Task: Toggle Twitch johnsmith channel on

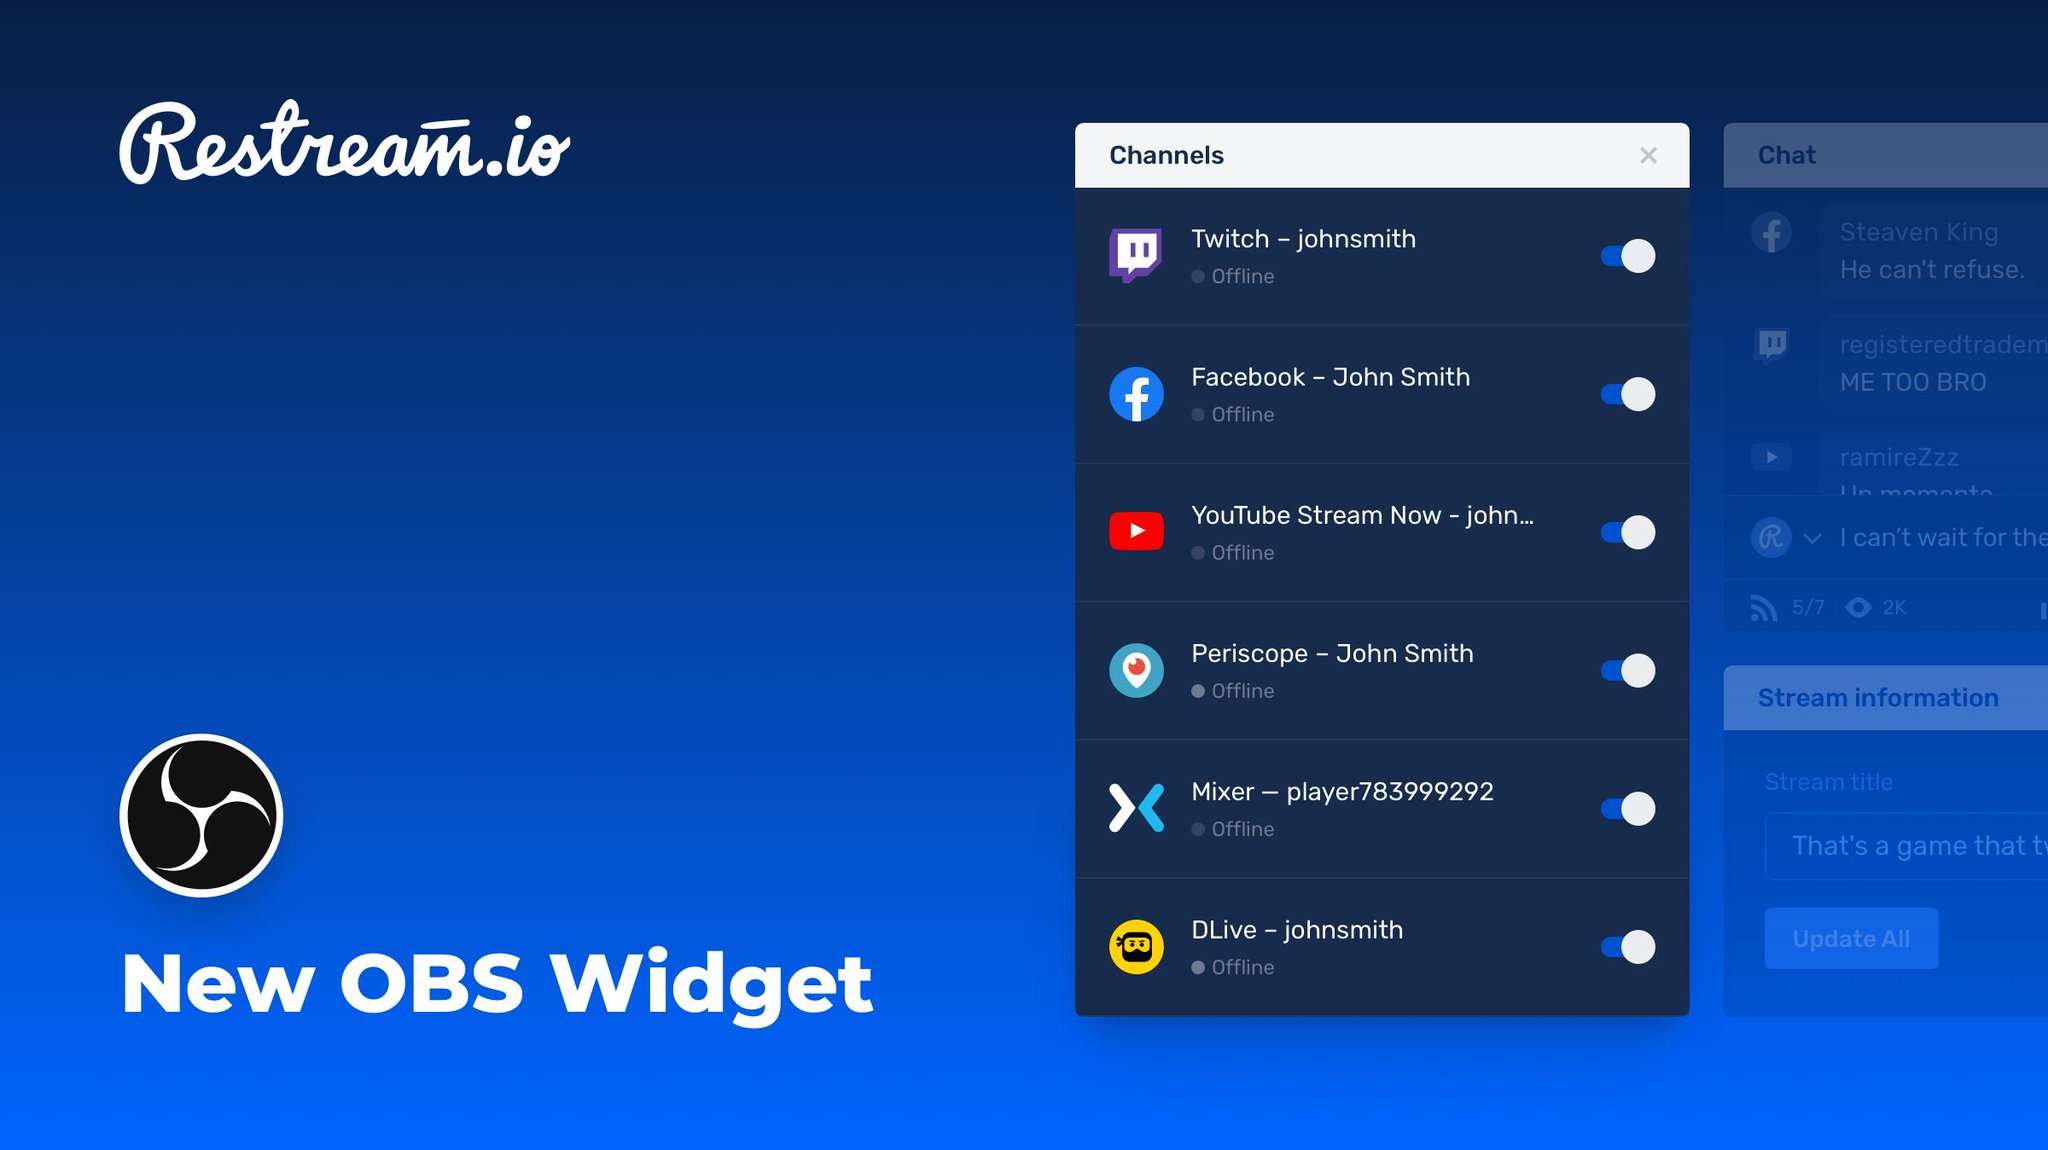Action: point(1627,254)
